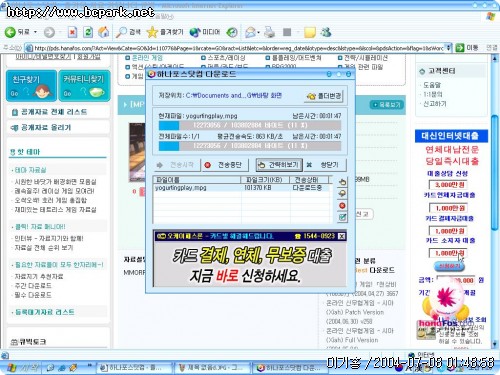Click the History icon in toolbar

coord(232,32)
